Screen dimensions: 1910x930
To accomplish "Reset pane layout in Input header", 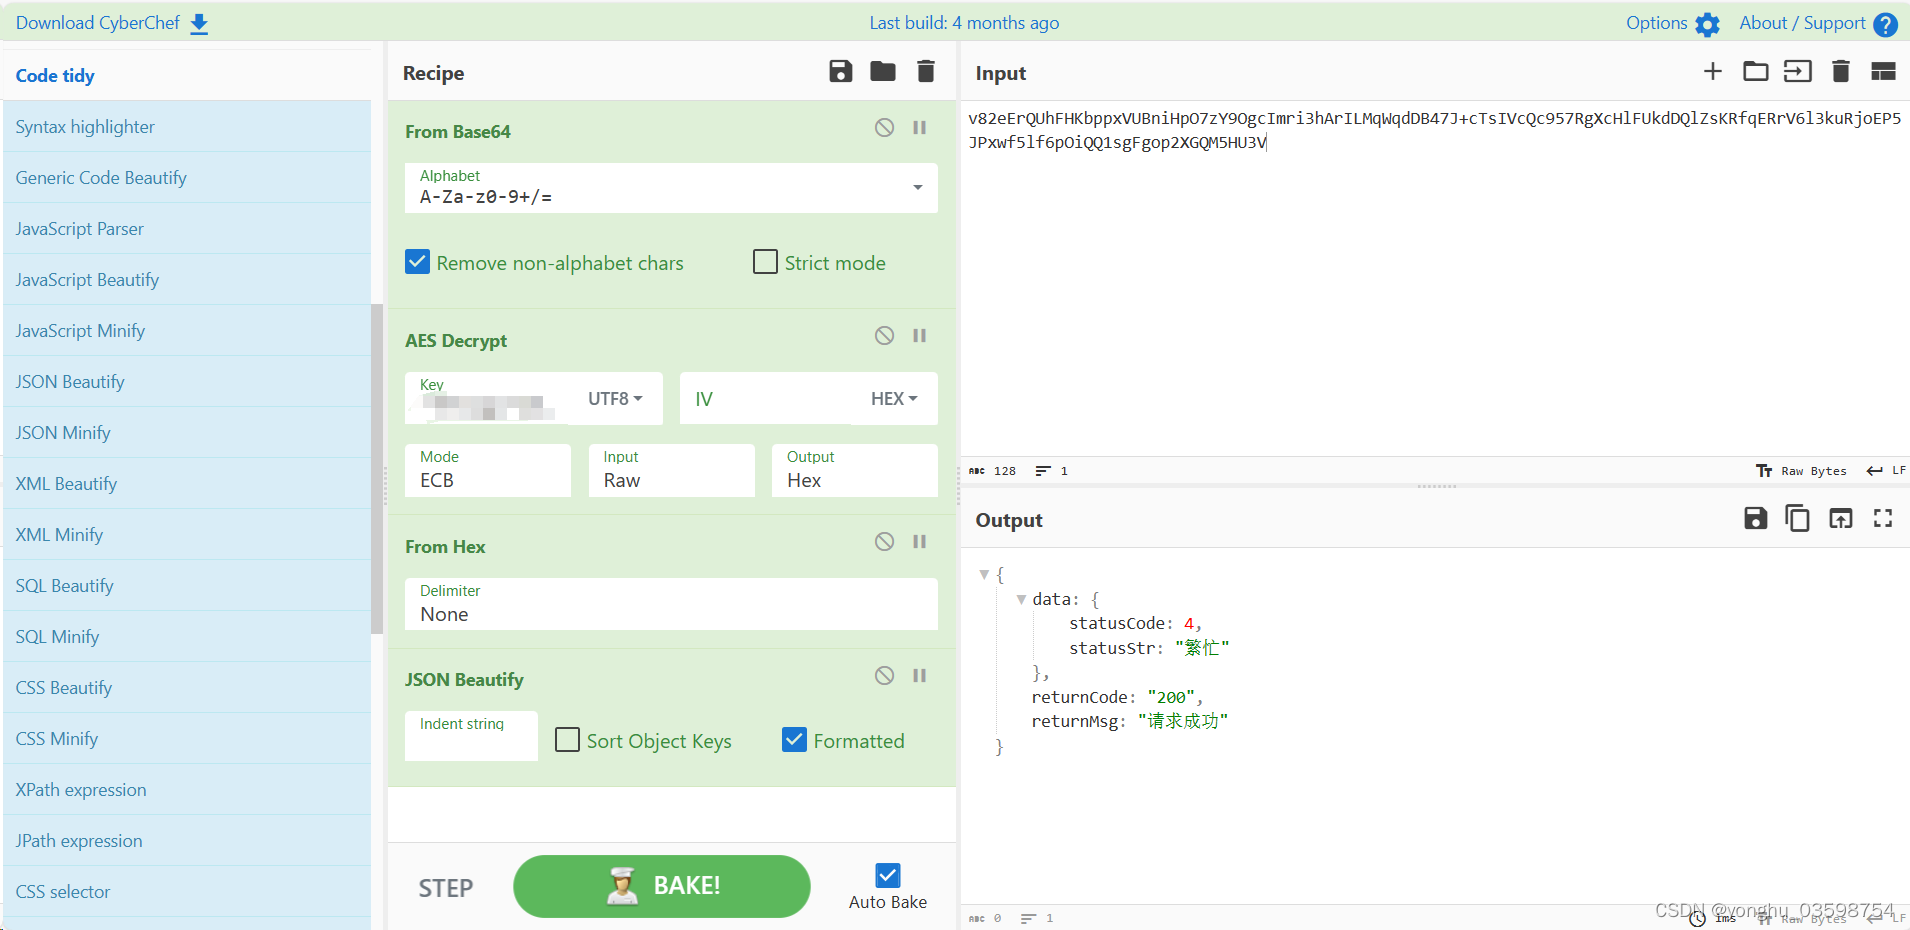I will (1884, 71).
